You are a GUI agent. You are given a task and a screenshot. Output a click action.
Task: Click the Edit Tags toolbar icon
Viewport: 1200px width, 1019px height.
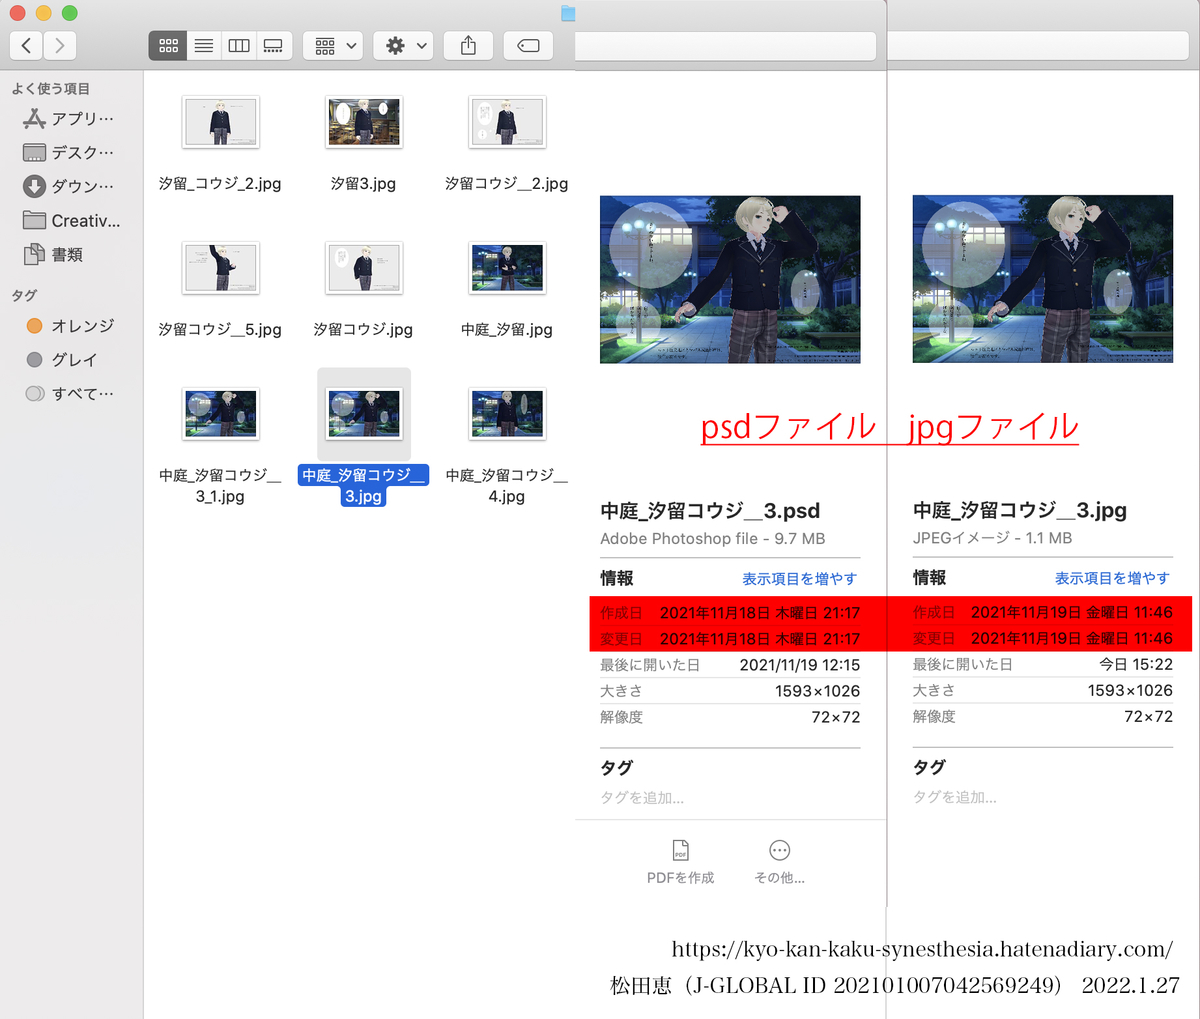tap(528, 45)
